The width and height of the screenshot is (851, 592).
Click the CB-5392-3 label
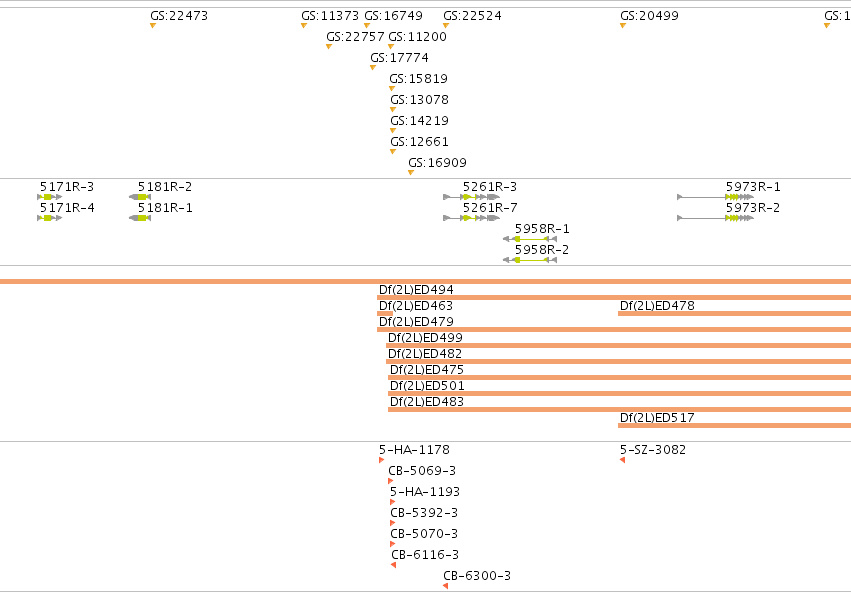coord(424,513)
